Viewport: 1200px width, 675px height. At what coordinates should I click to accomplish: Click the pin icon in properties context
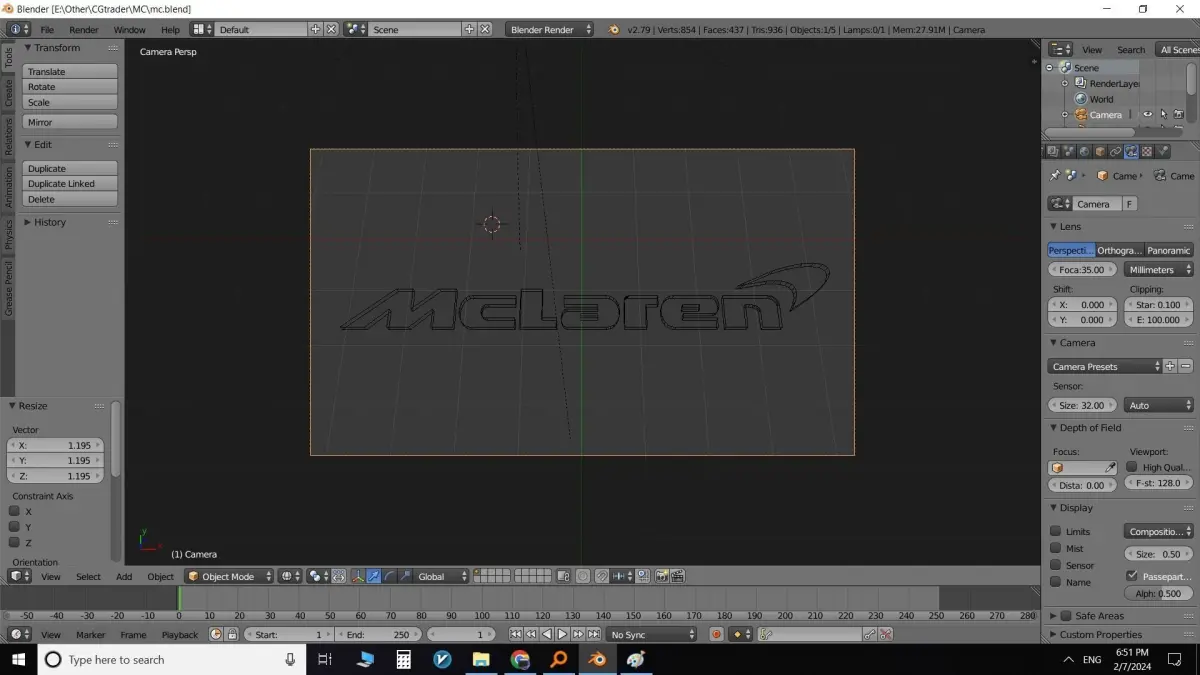pos(1055,175)
